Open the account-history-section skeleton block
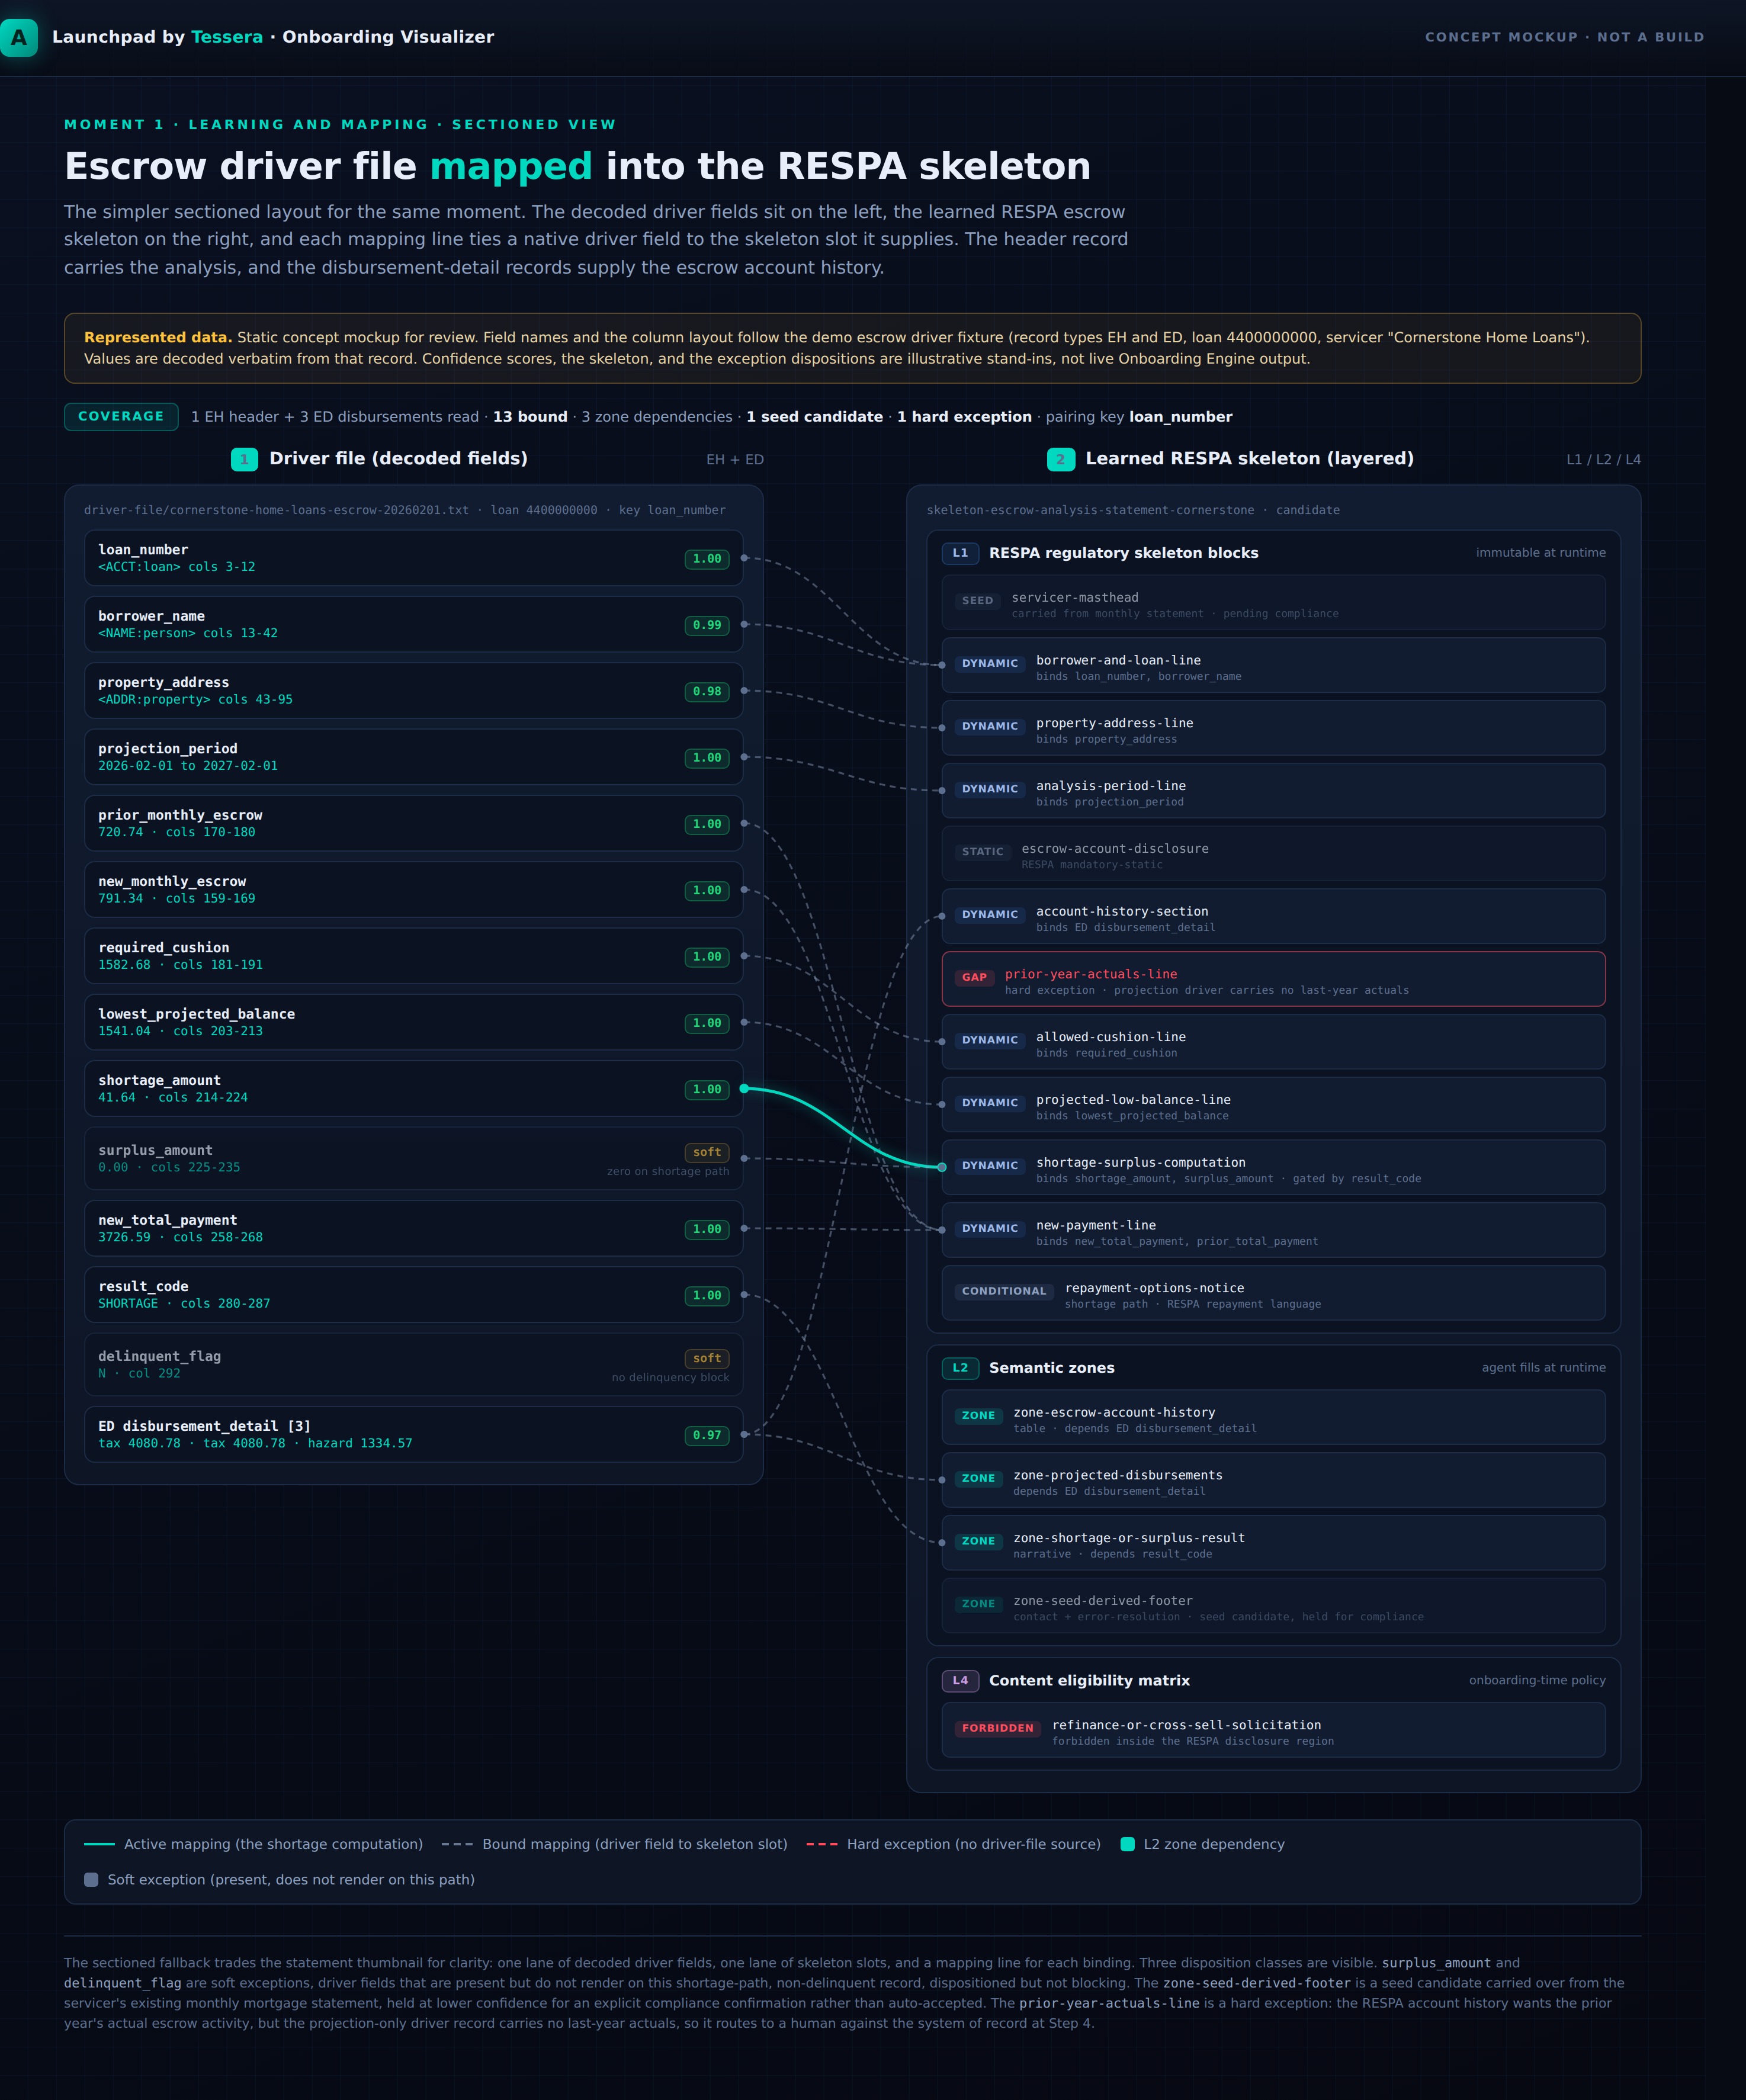 (1274, 916)
